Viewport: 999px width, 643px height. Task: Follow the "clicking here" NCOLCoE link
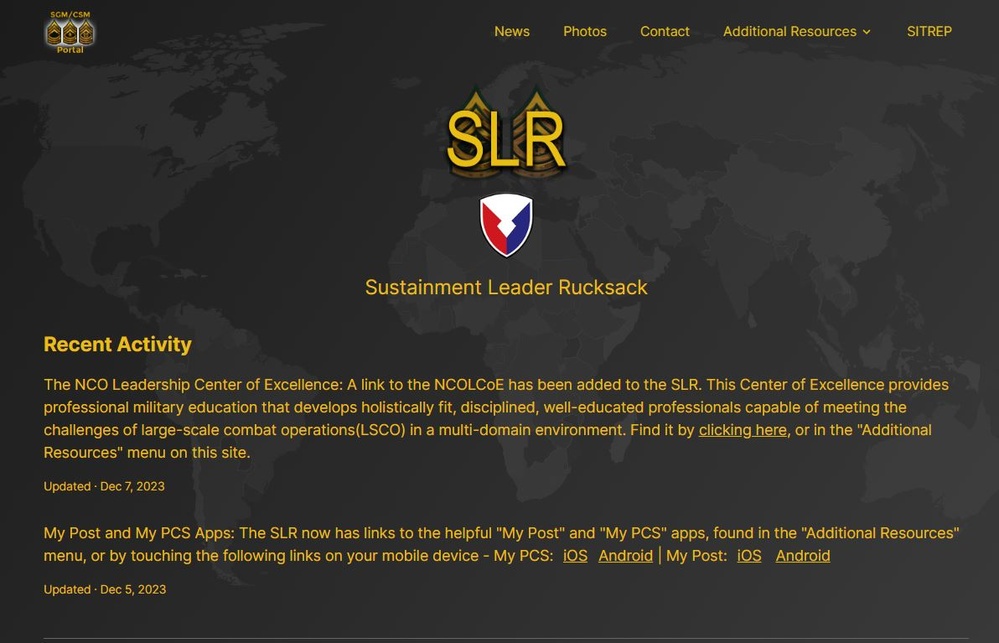742,430
